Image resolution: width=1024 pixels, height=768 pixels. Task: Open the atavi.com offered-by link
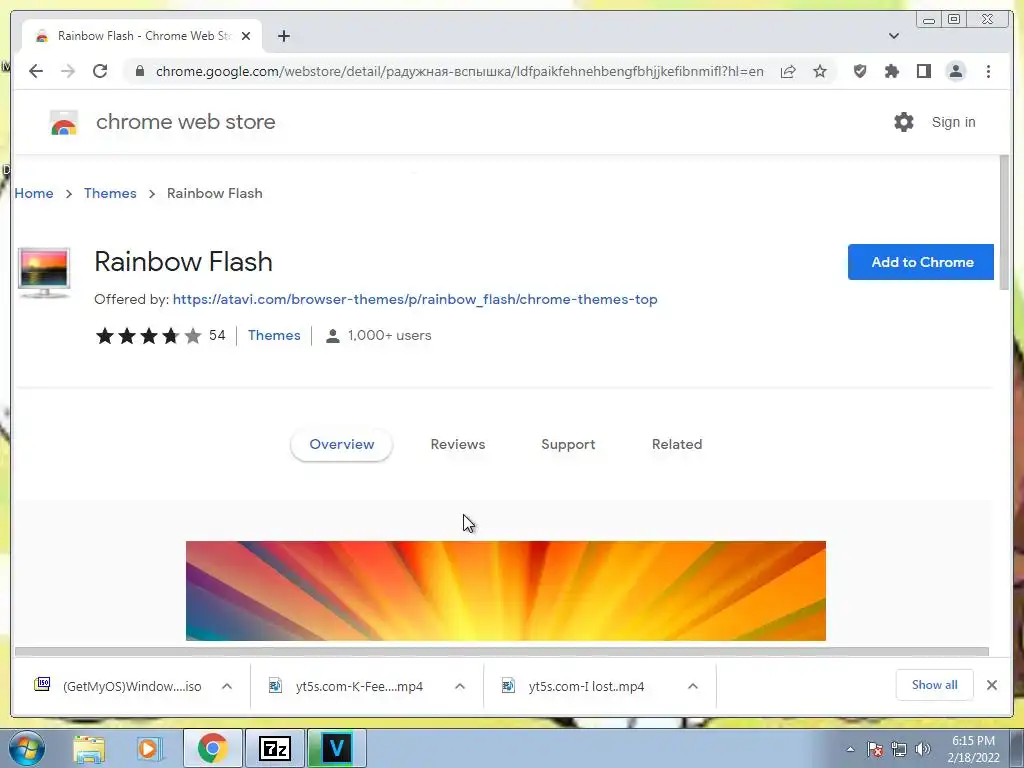(x=415, y=299)
